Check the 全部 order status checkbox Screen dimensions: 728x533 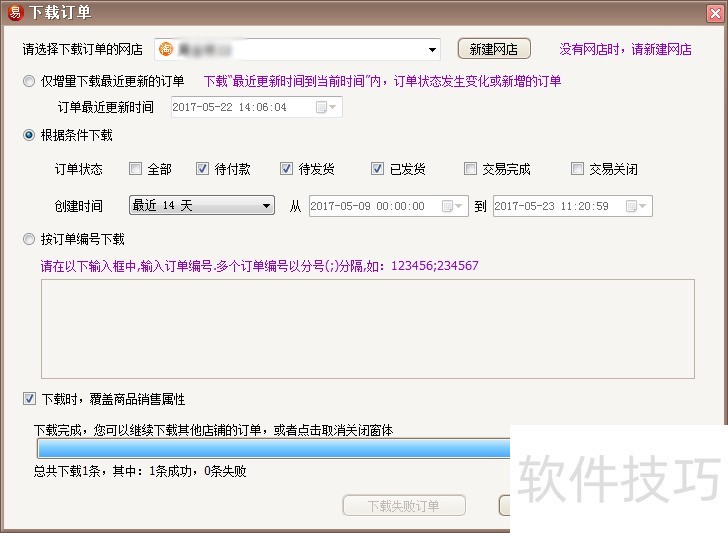click(135, 169)
